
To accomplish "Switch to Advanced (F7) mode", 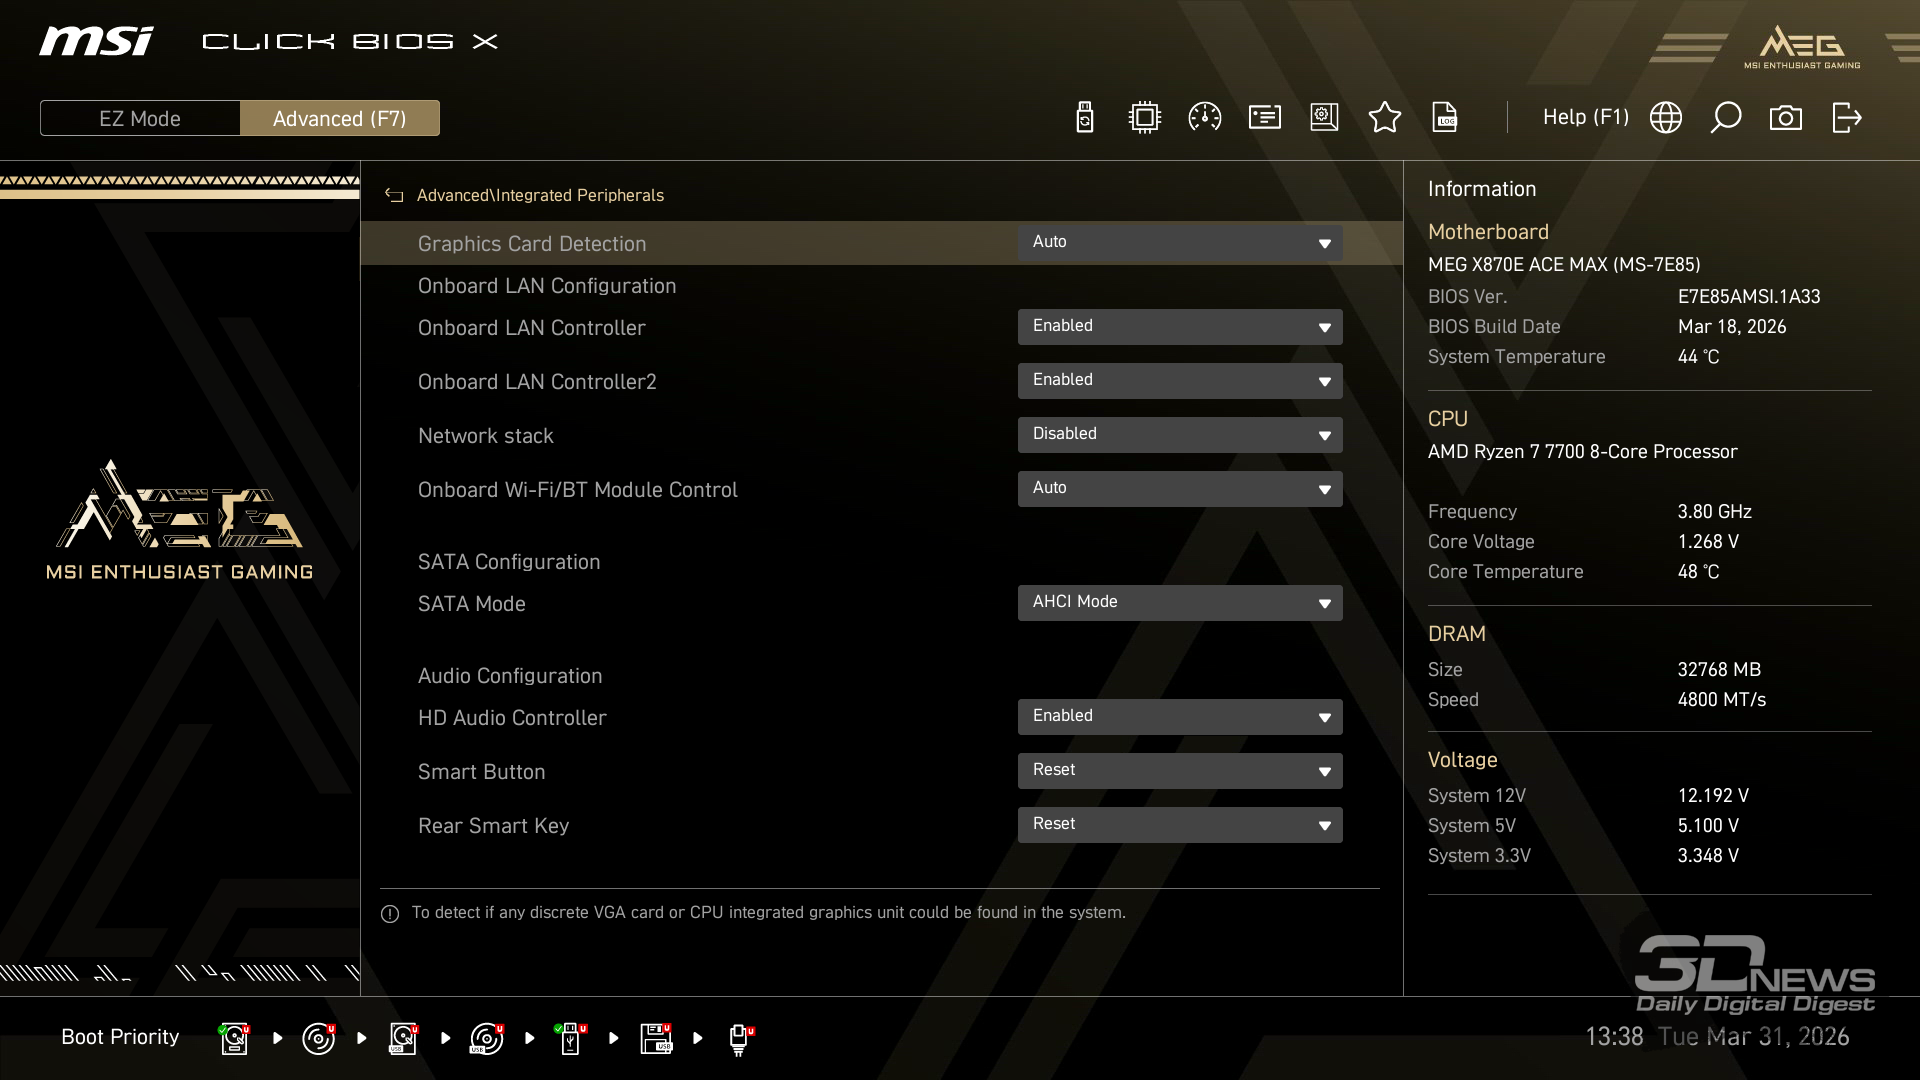I will click(x=339, y=118).
